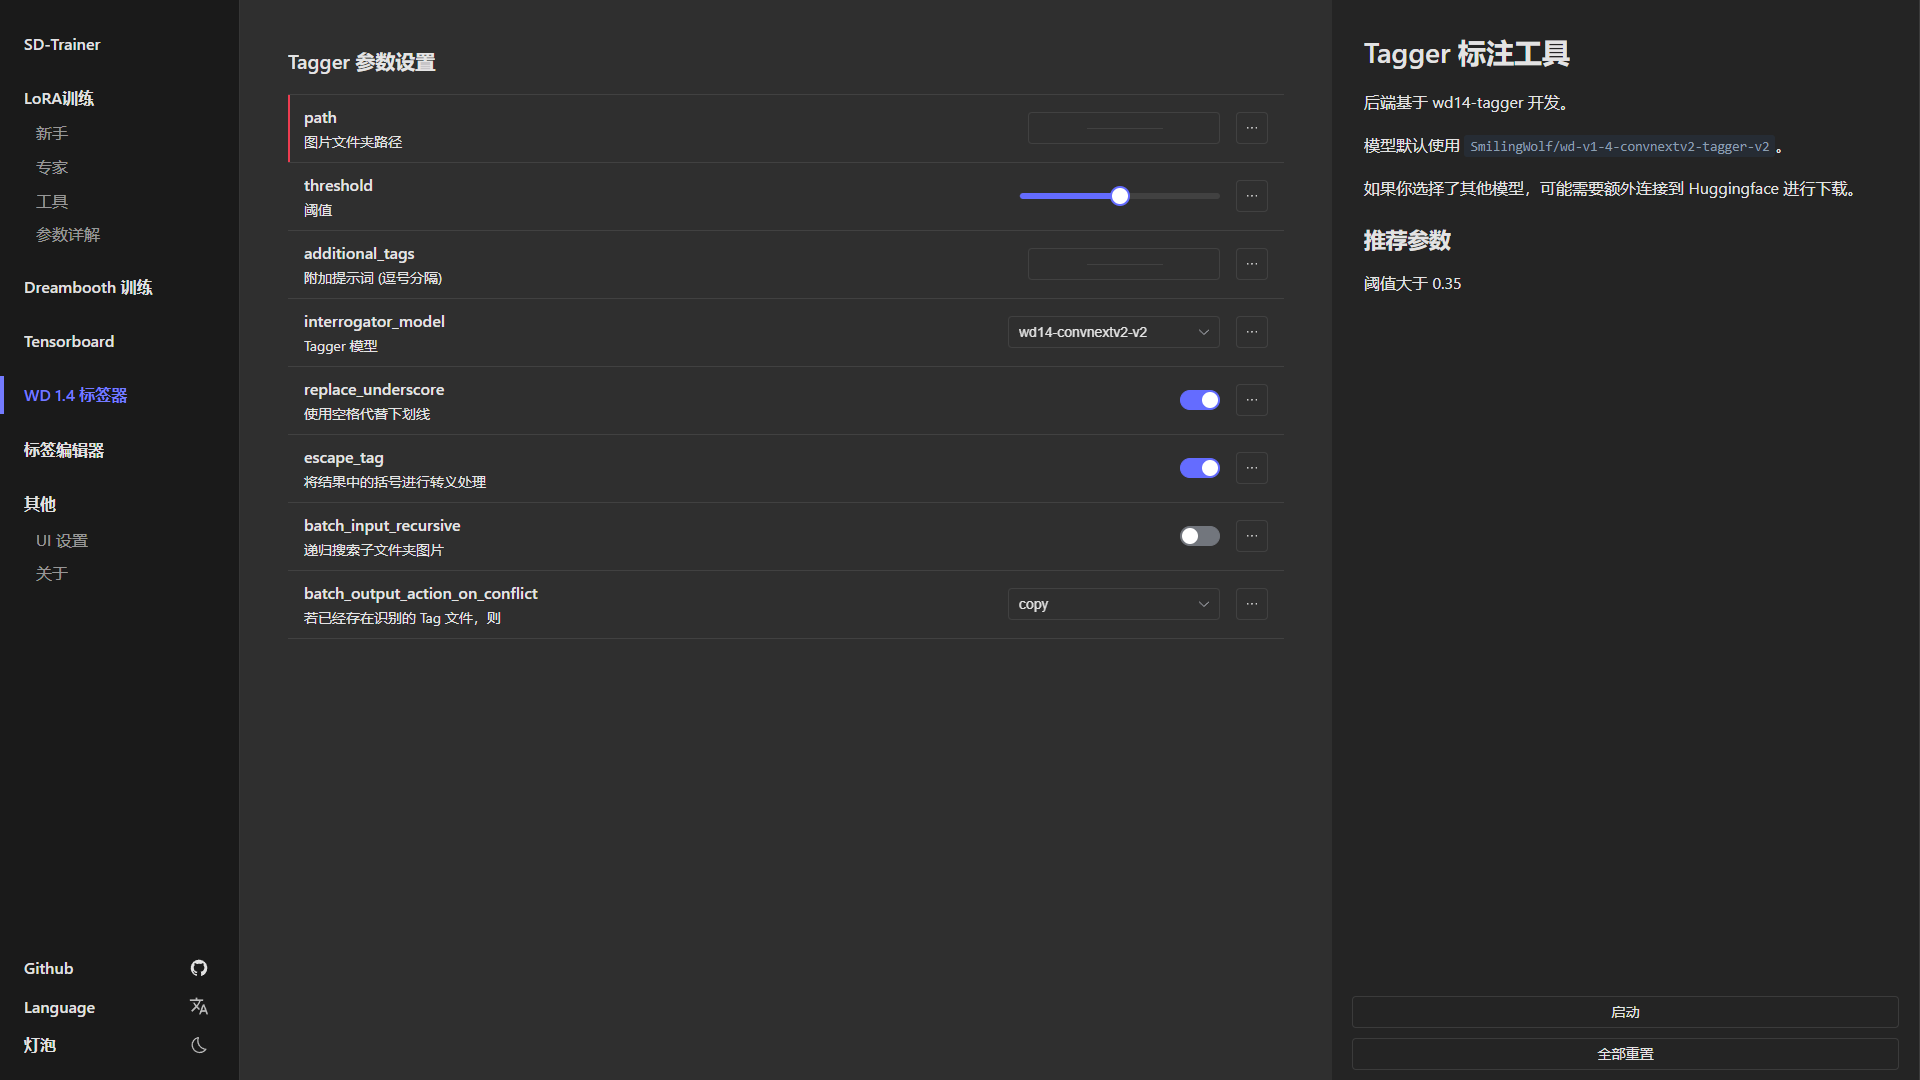Click ellipsis button beside additional_tags
This screenshot has width=1920, height=1080.
(1251, 264)
